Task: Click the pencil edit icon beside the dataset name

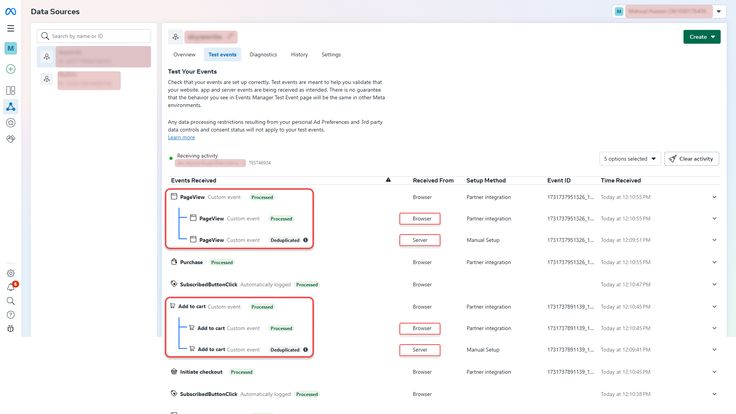Action: point(230,37)
